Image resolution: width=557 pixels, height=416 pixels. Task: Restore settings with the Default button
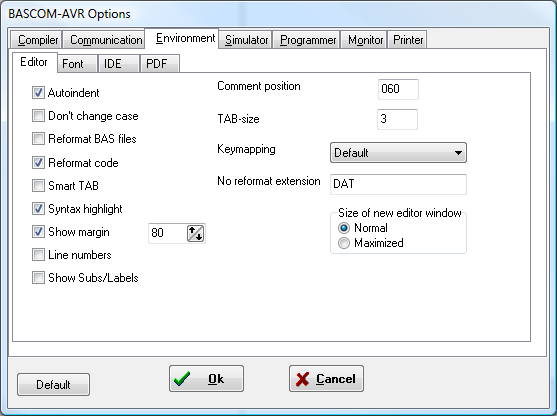click(53, 384)
